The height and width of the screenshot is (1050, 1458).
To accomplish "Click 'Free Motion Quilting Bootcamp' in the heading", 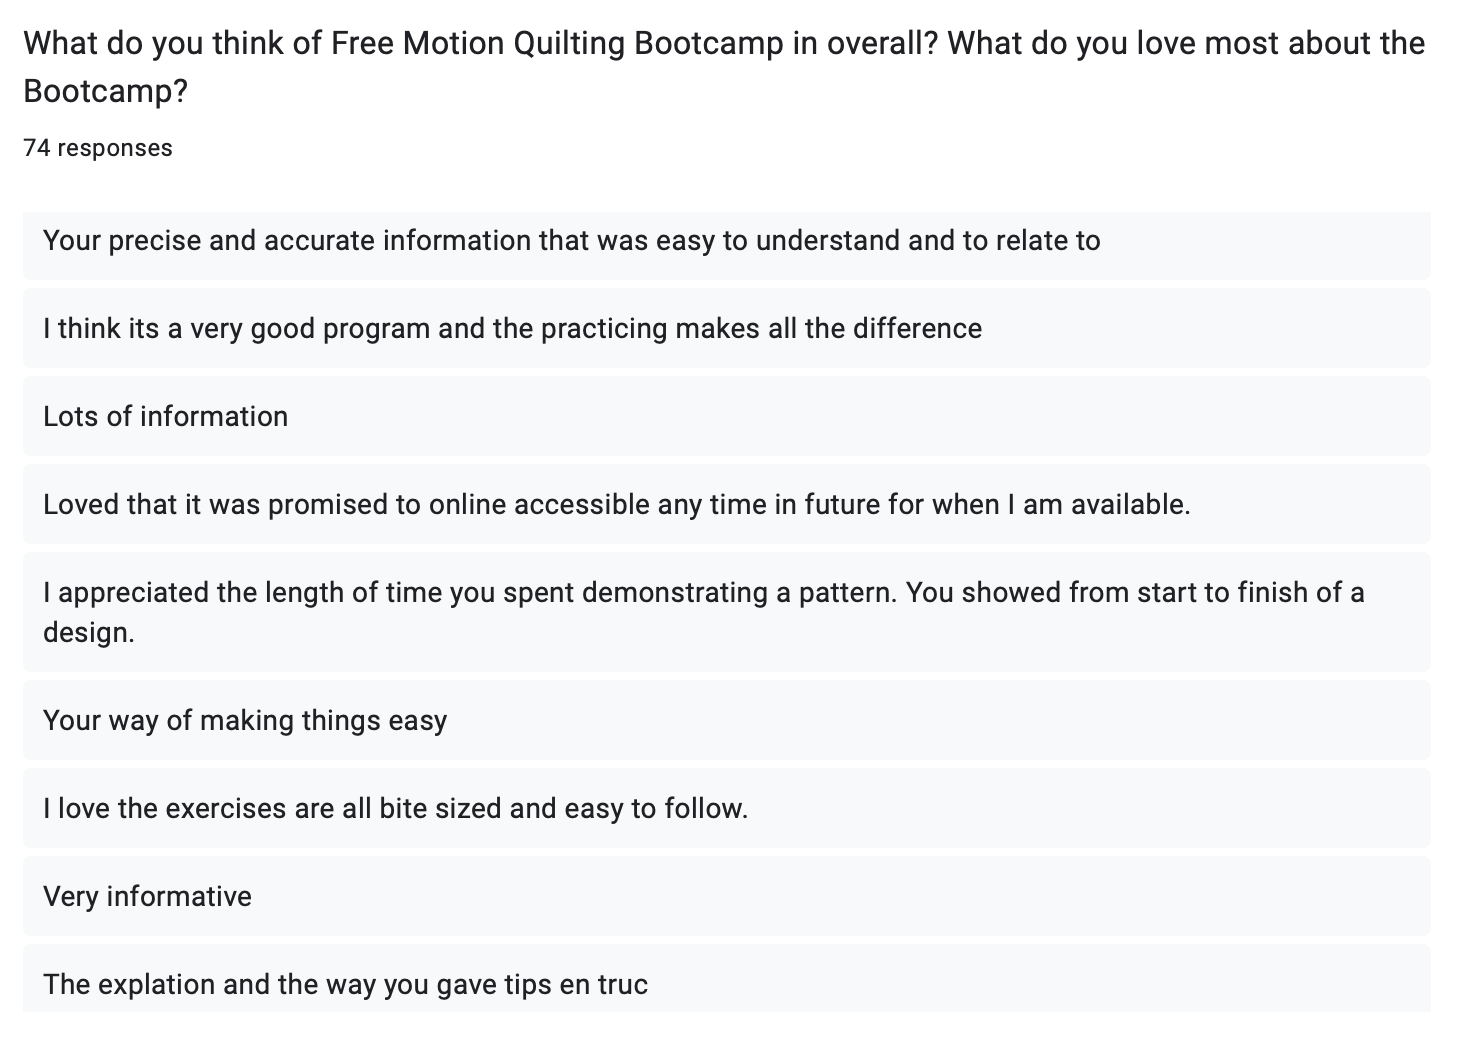I will pyautogui.click(x=557, y=44).
